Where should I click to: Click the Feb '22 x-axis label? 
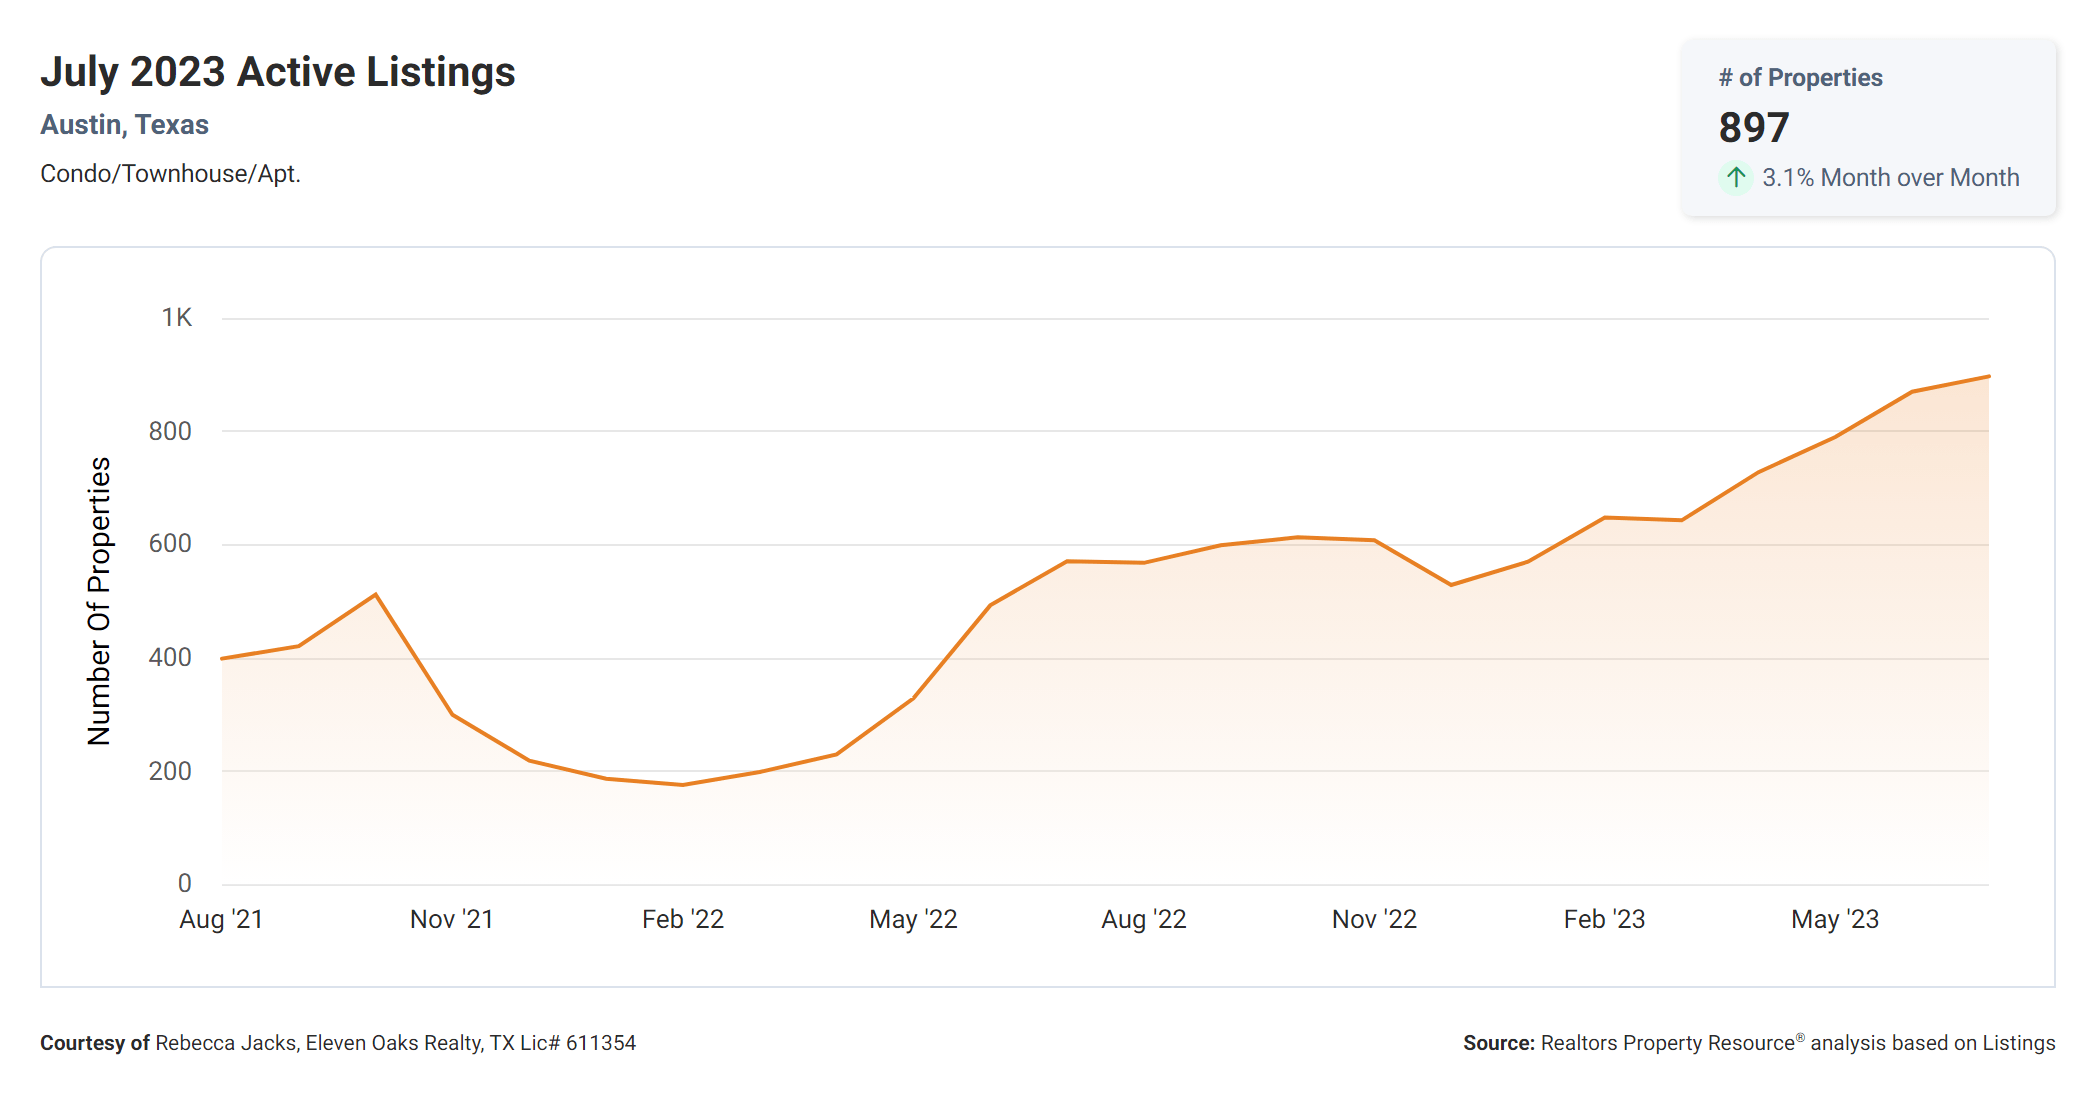tap(683, 919)
